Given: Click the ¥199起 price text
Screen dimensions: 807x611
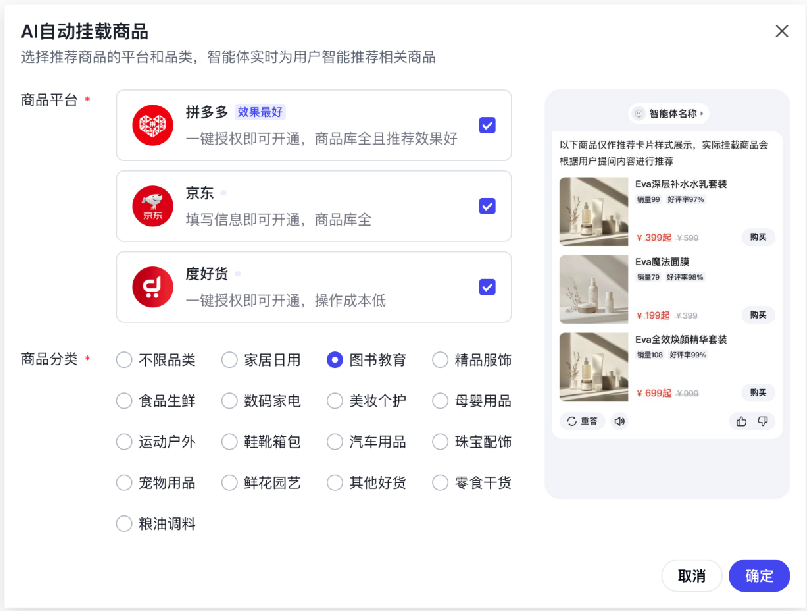Looking at the screenshot, I should 653,316.
